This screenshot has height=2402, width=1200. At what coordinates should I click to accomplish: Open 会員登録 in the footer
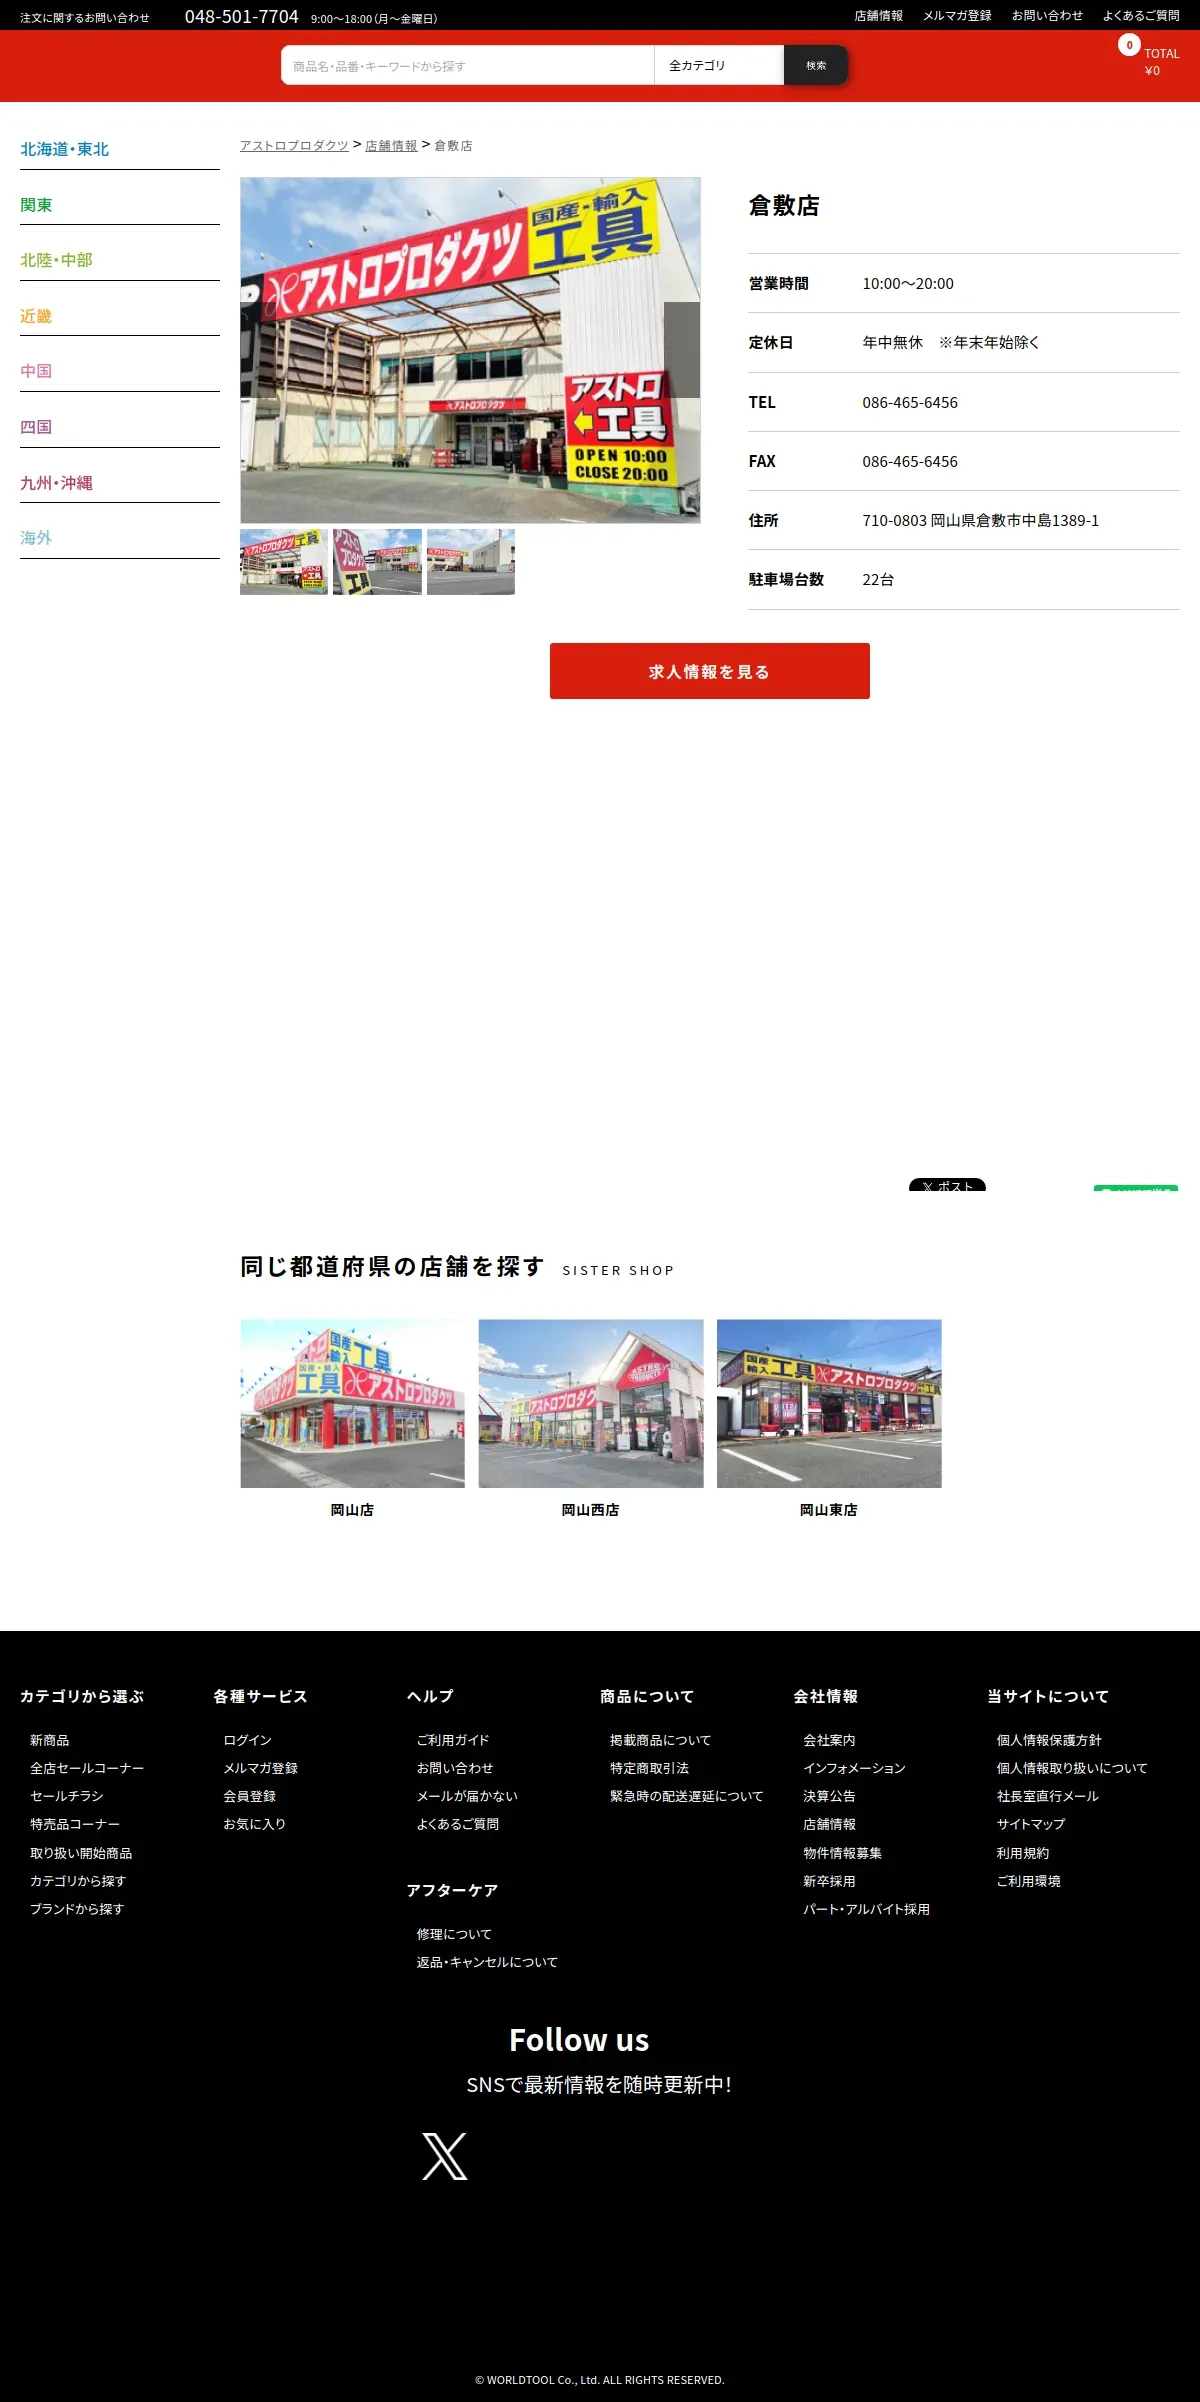tap(250, 1796)
